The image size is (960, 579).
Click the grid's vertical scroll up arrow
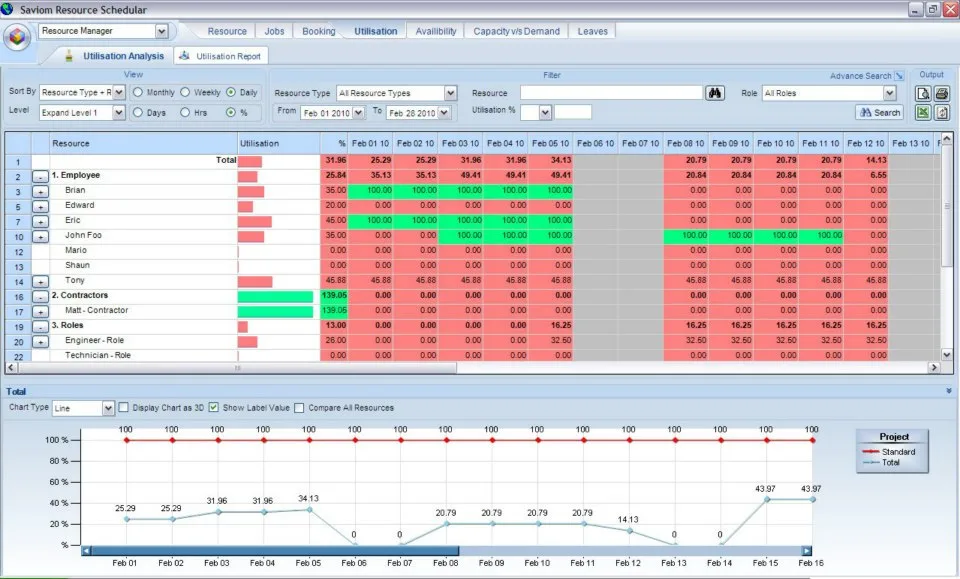click(947, 138)
